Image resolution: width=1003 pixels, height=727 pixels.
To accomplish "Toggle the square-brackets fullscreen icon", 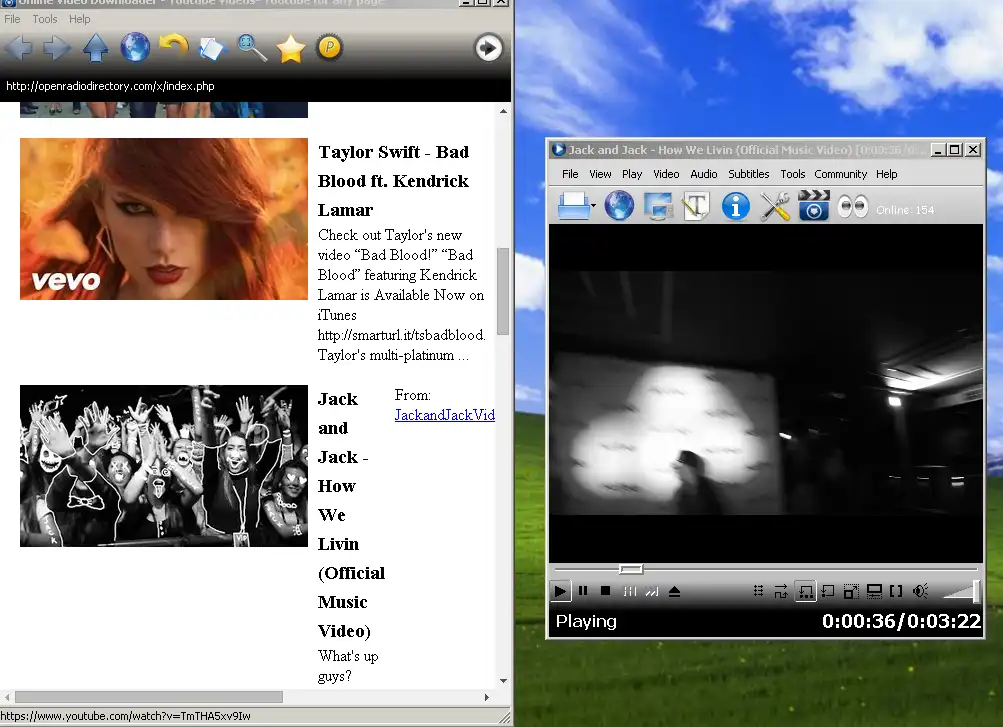I will [x=896, y=591].
